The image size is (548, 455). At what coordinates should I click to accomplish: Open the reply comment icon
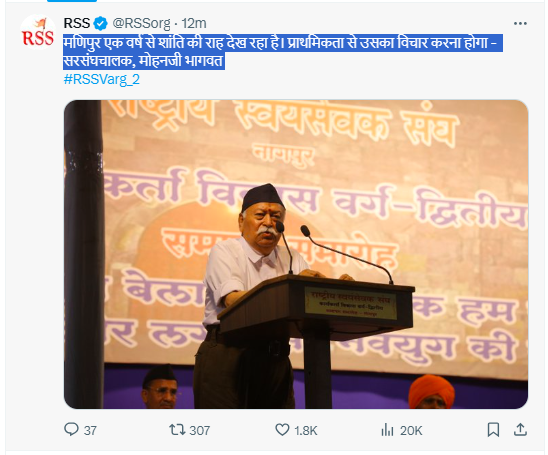point(71,429)
